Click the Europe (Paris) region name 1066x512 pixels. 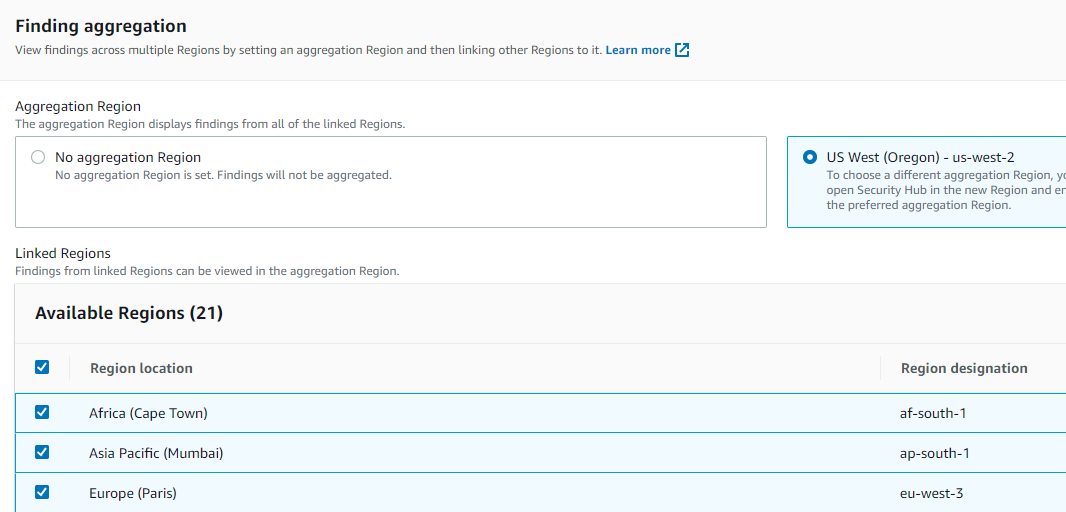pos(133,493)
